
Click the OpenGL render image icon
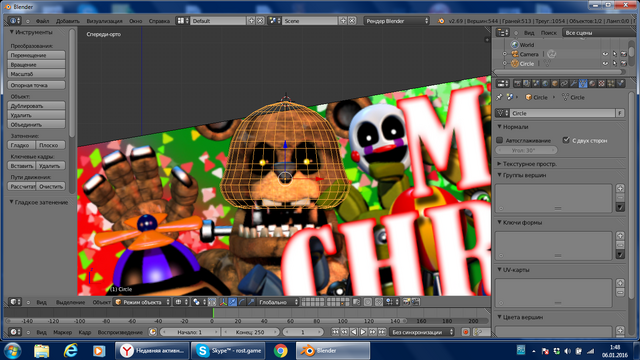point(406,302)
